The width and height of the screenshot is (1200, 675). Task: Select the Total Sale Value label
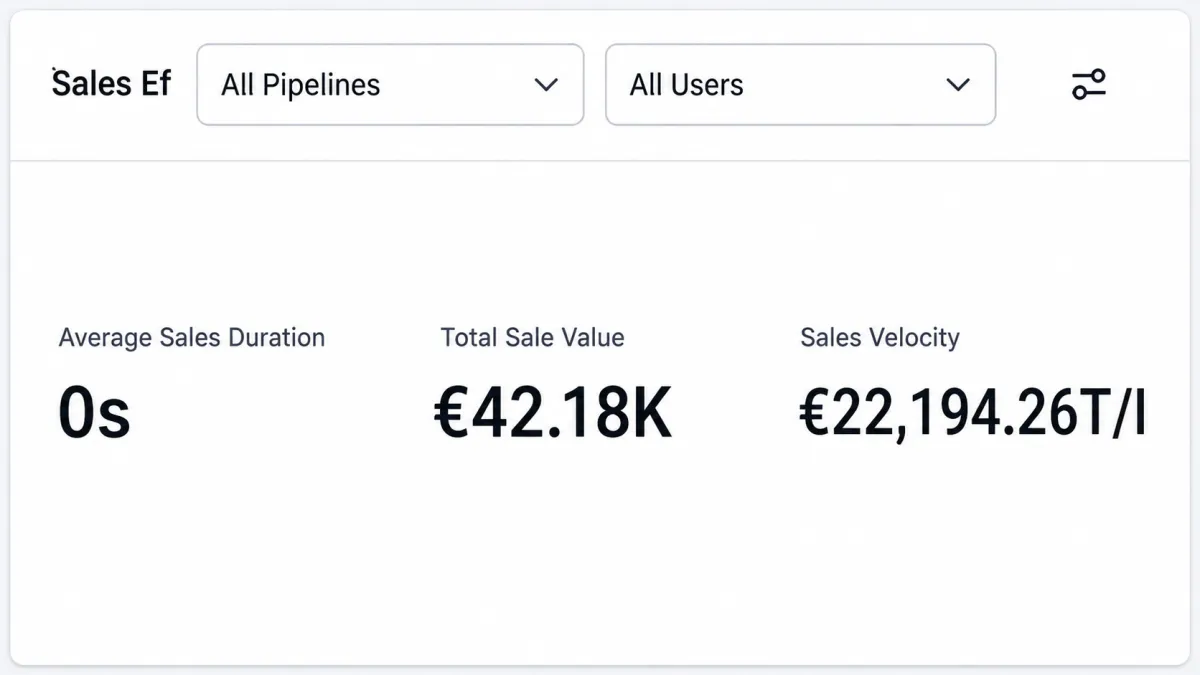[x=532, y=338]
